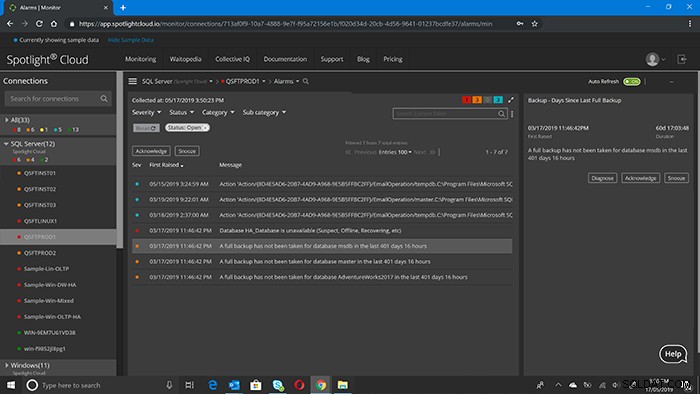Viewport: 700px width, 394px height.
Task: Open the Windows Start menu
Action: pyautogui.click(x=10, y=385)
